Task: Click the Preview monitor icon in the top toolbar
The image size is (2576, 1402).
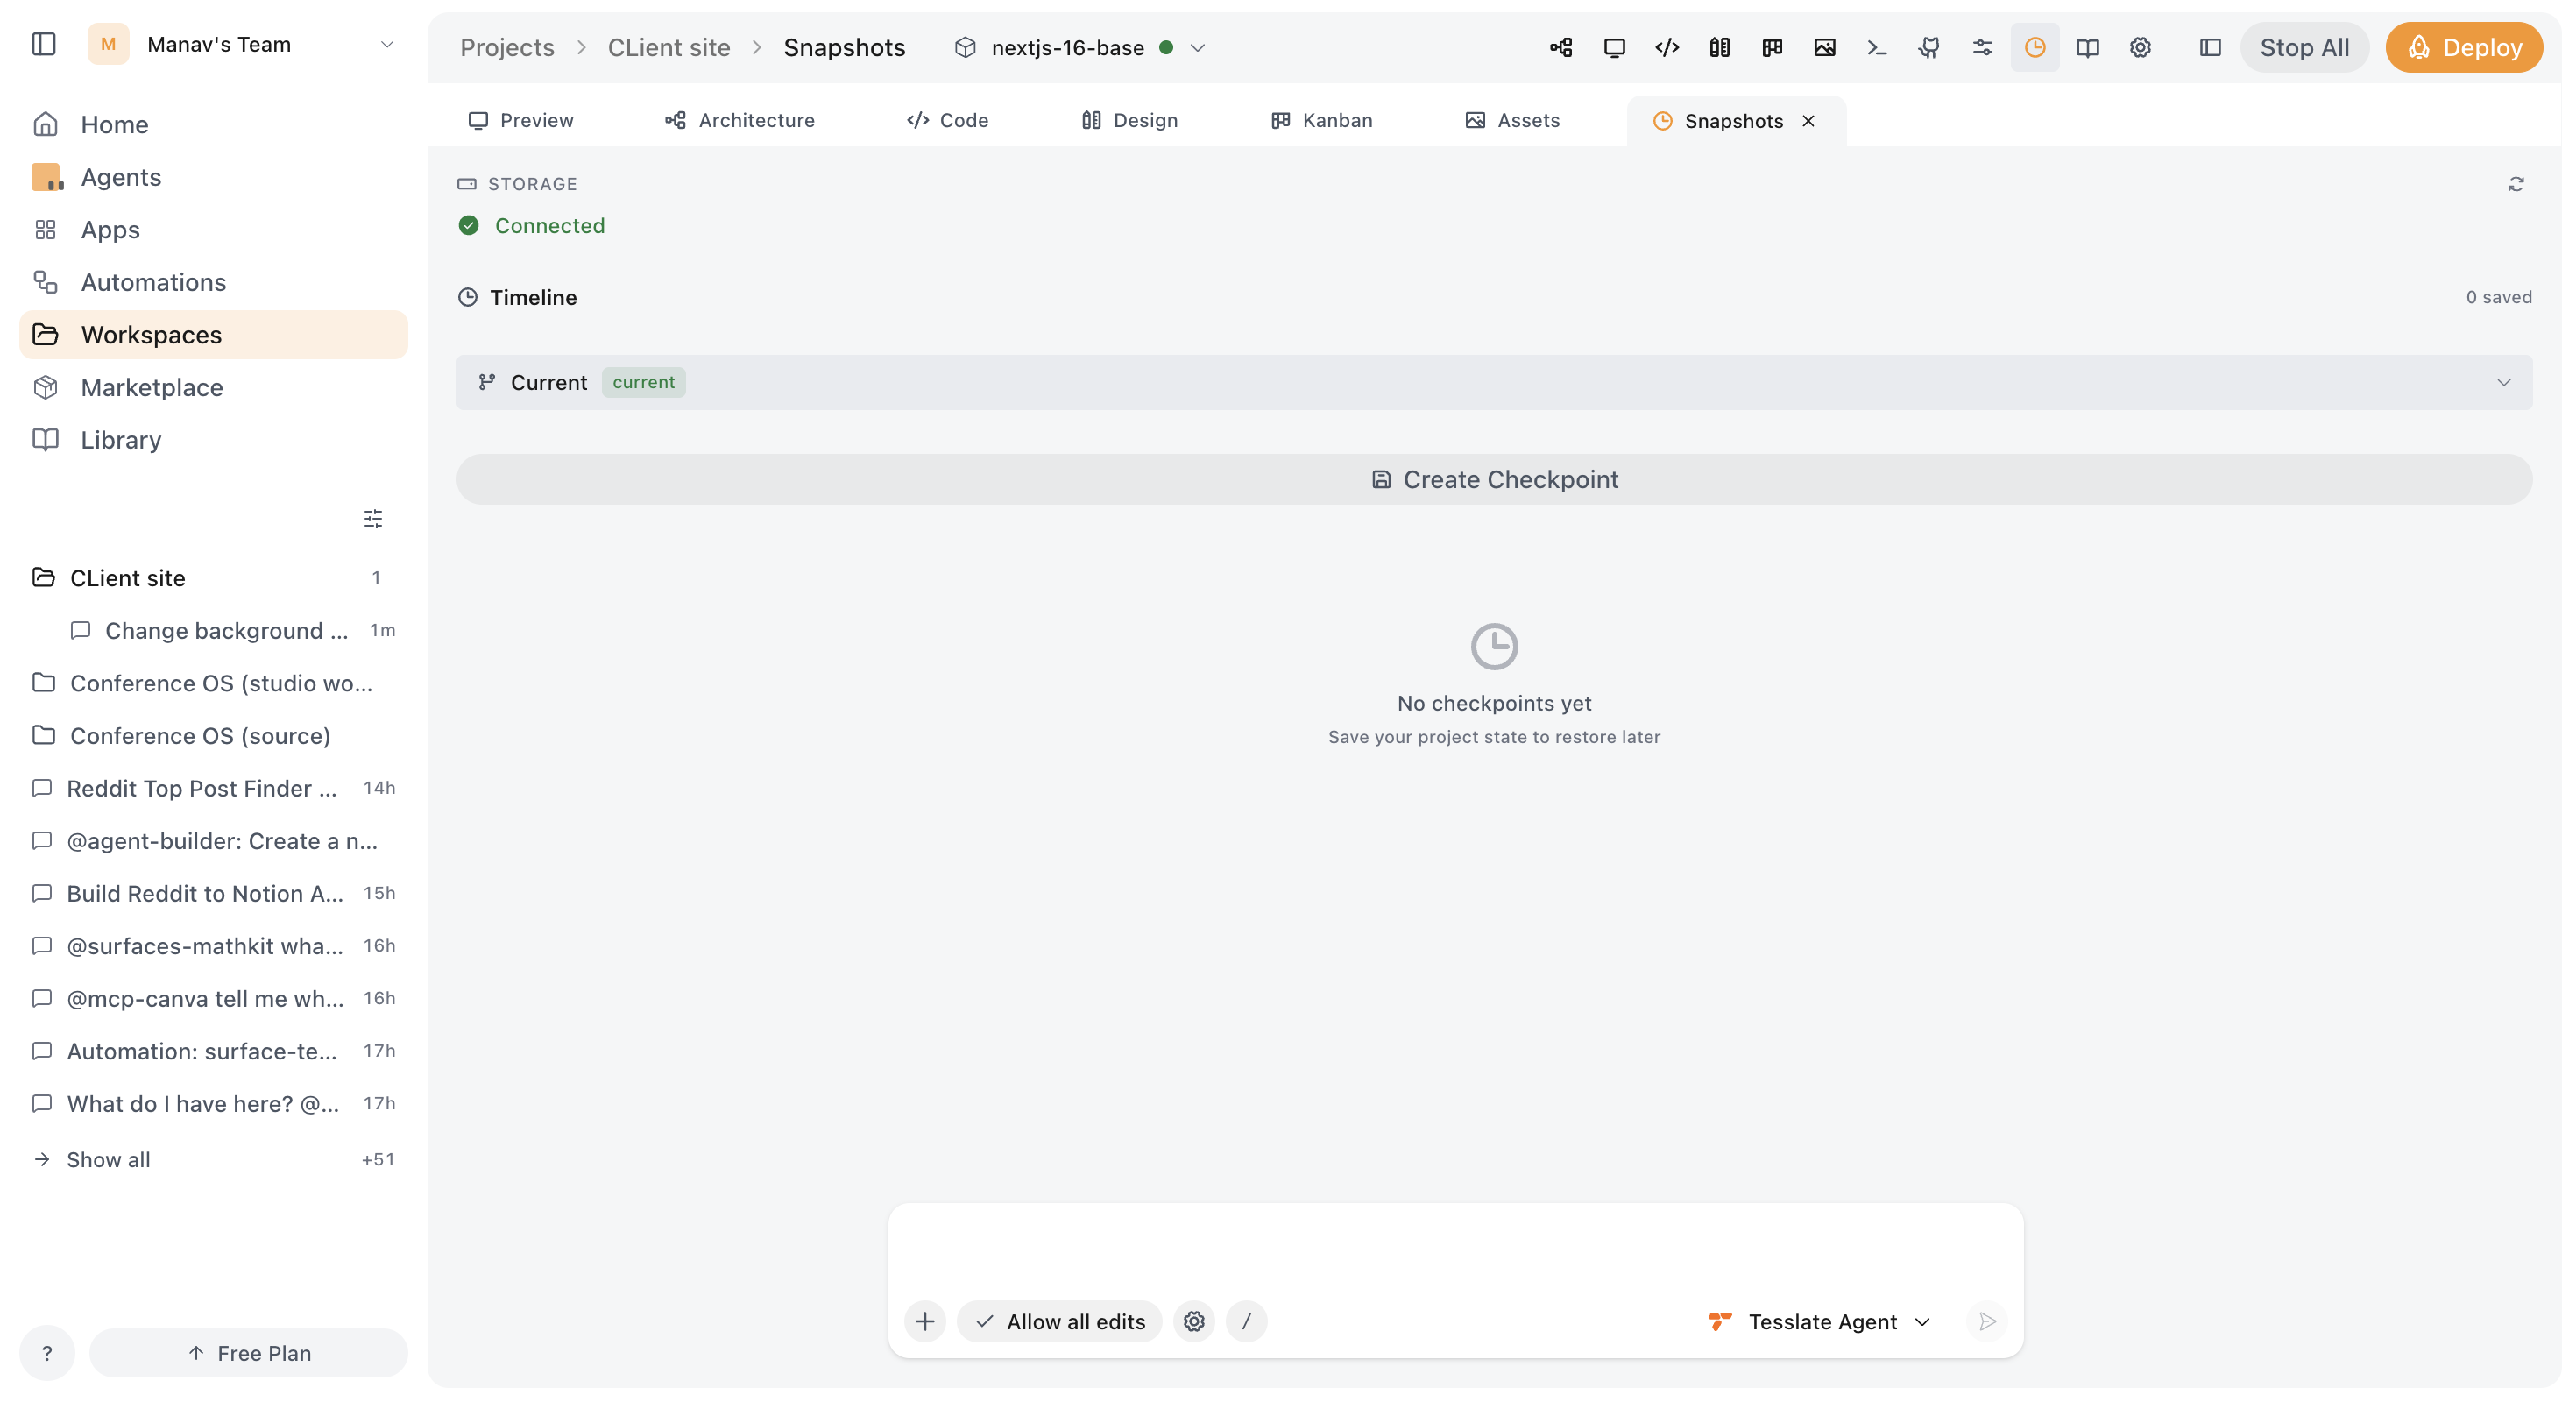Action: coord(1614,47)
